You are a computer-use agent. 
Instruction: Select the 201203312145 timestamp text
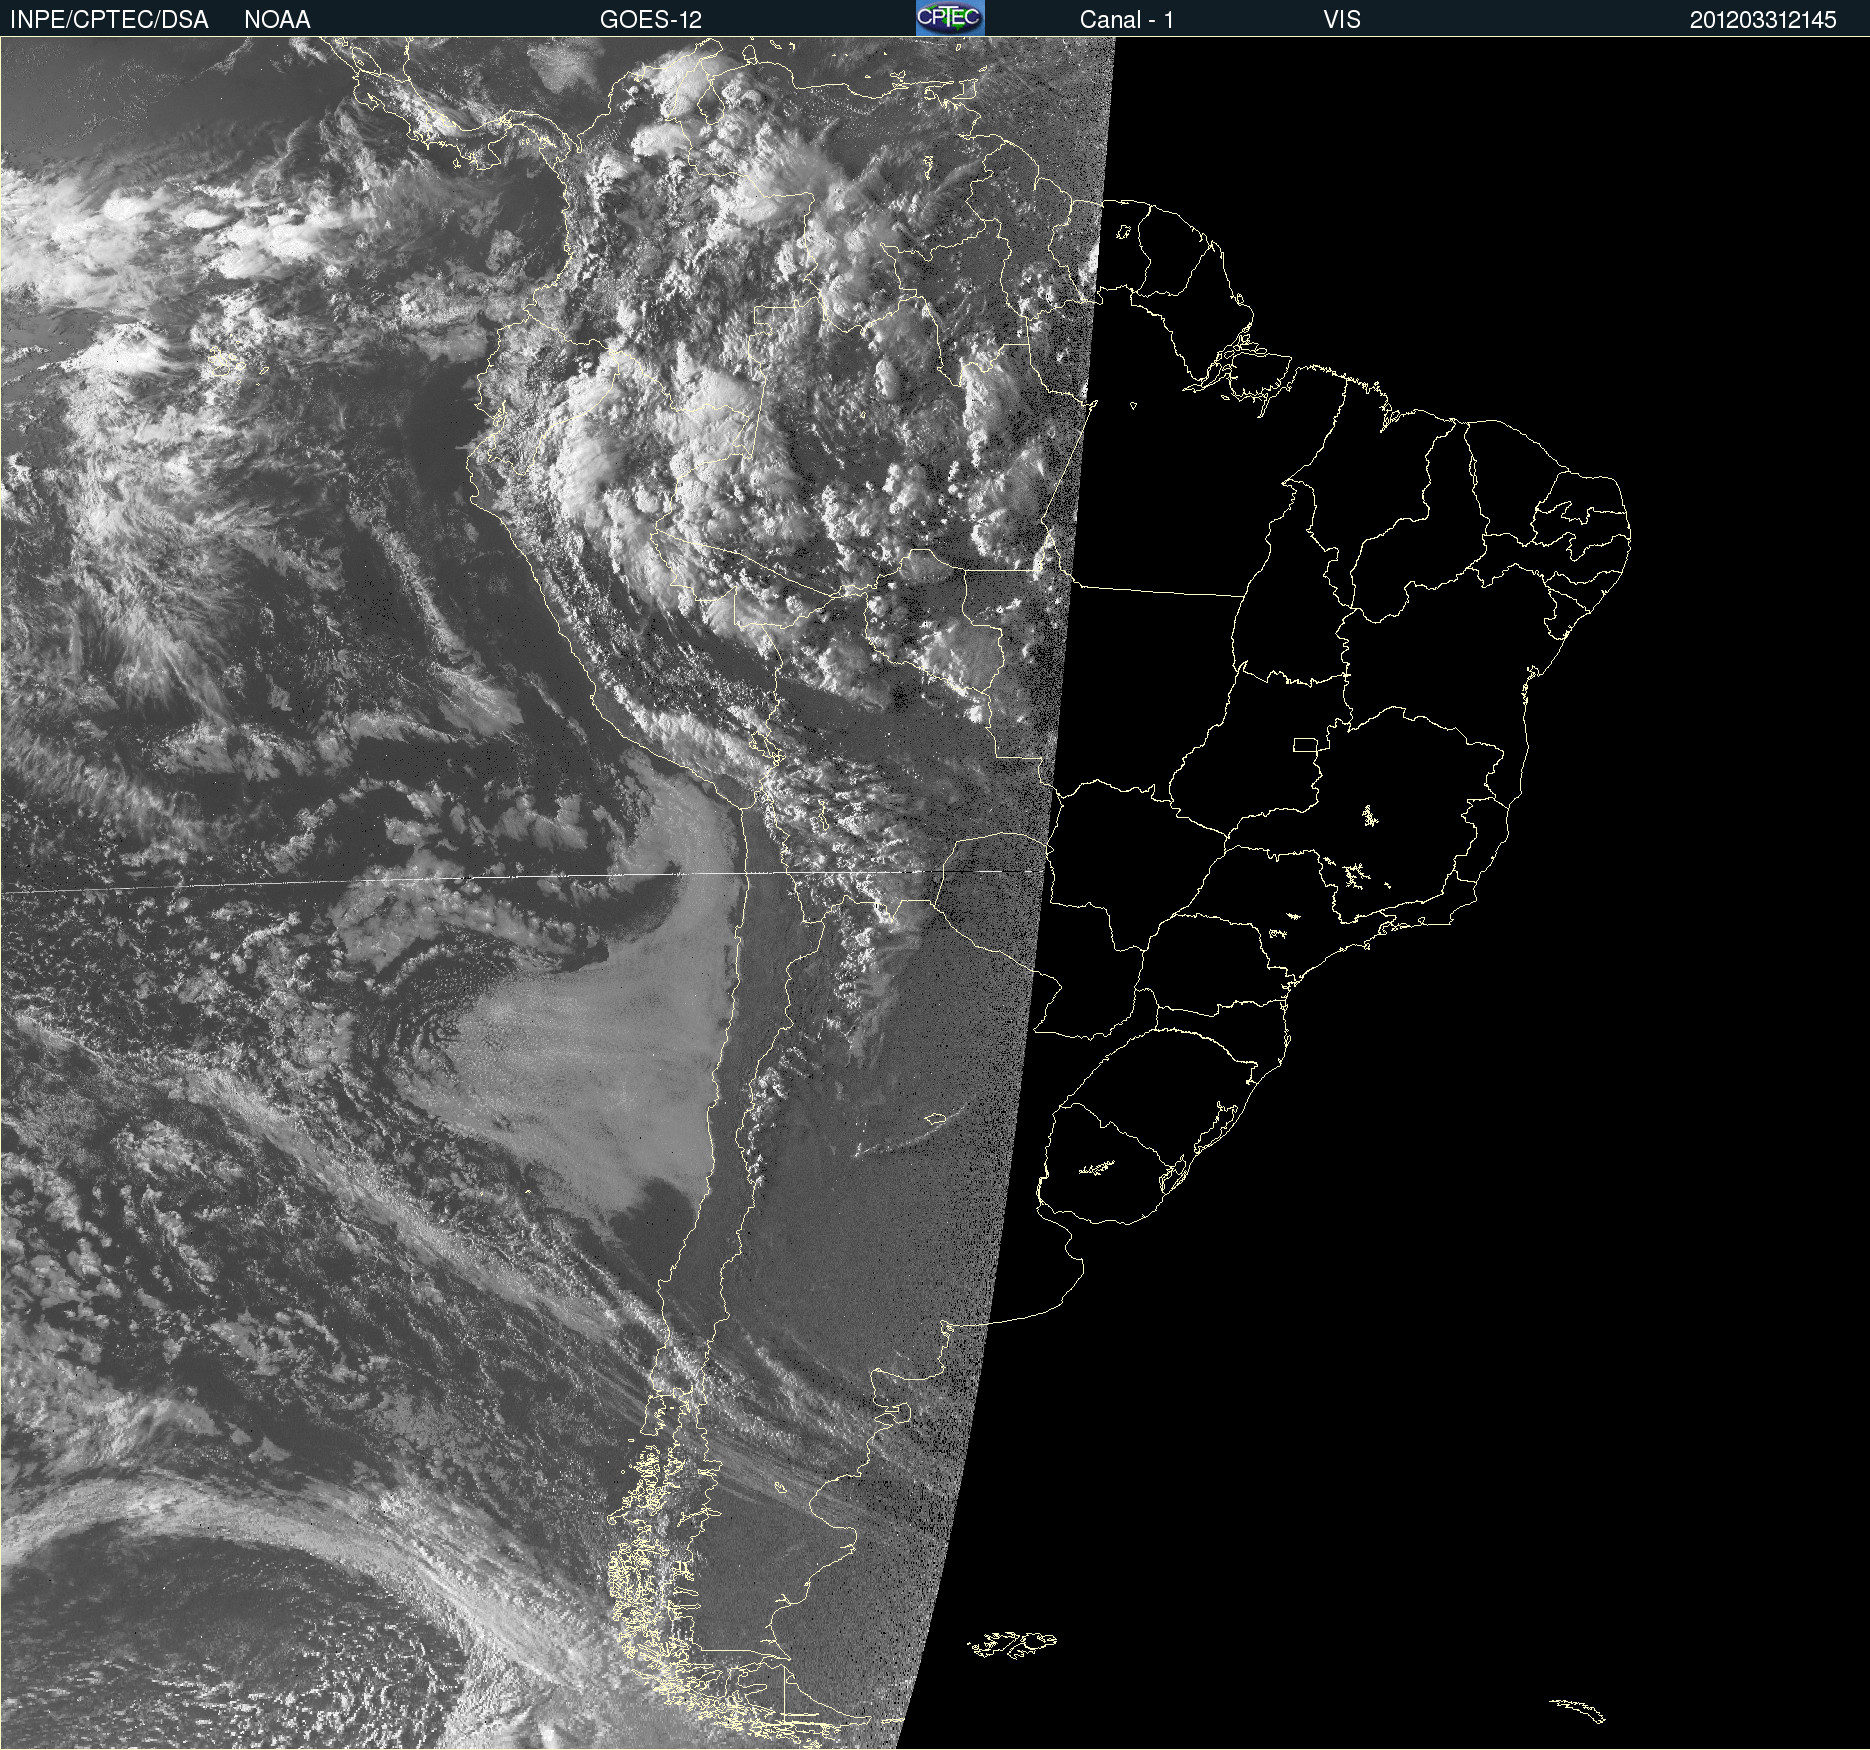[x=1763, y=20]
